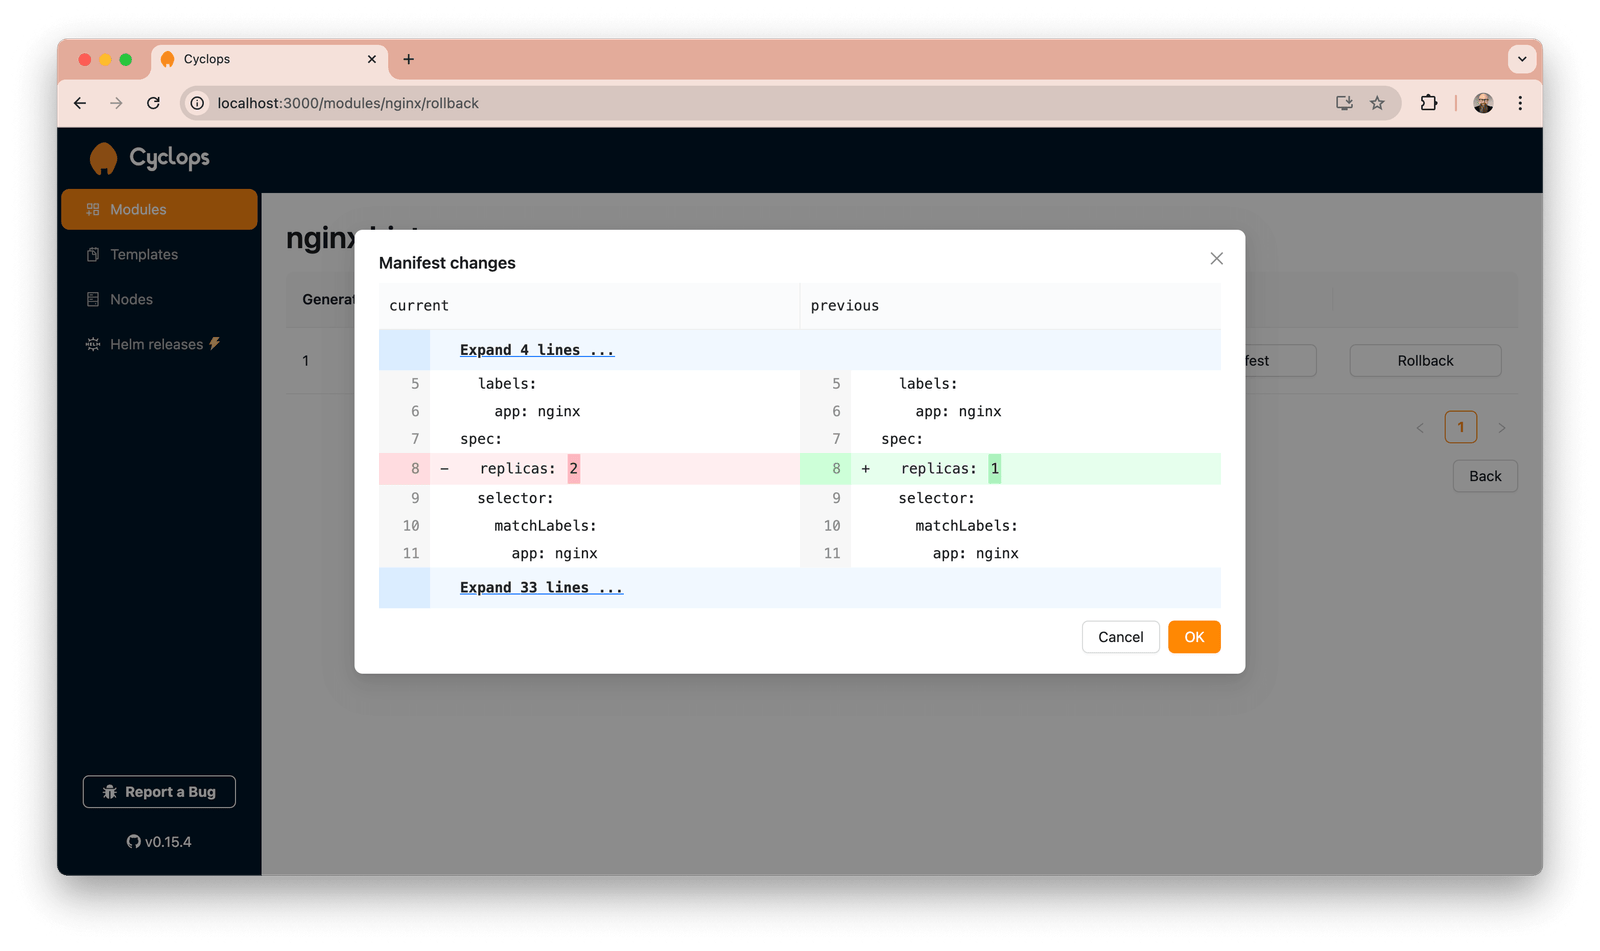Click the install app icon in address bar
The height and width of the screenshot is (951, 1600).
pyautogui.click(x=1344, y=103)
